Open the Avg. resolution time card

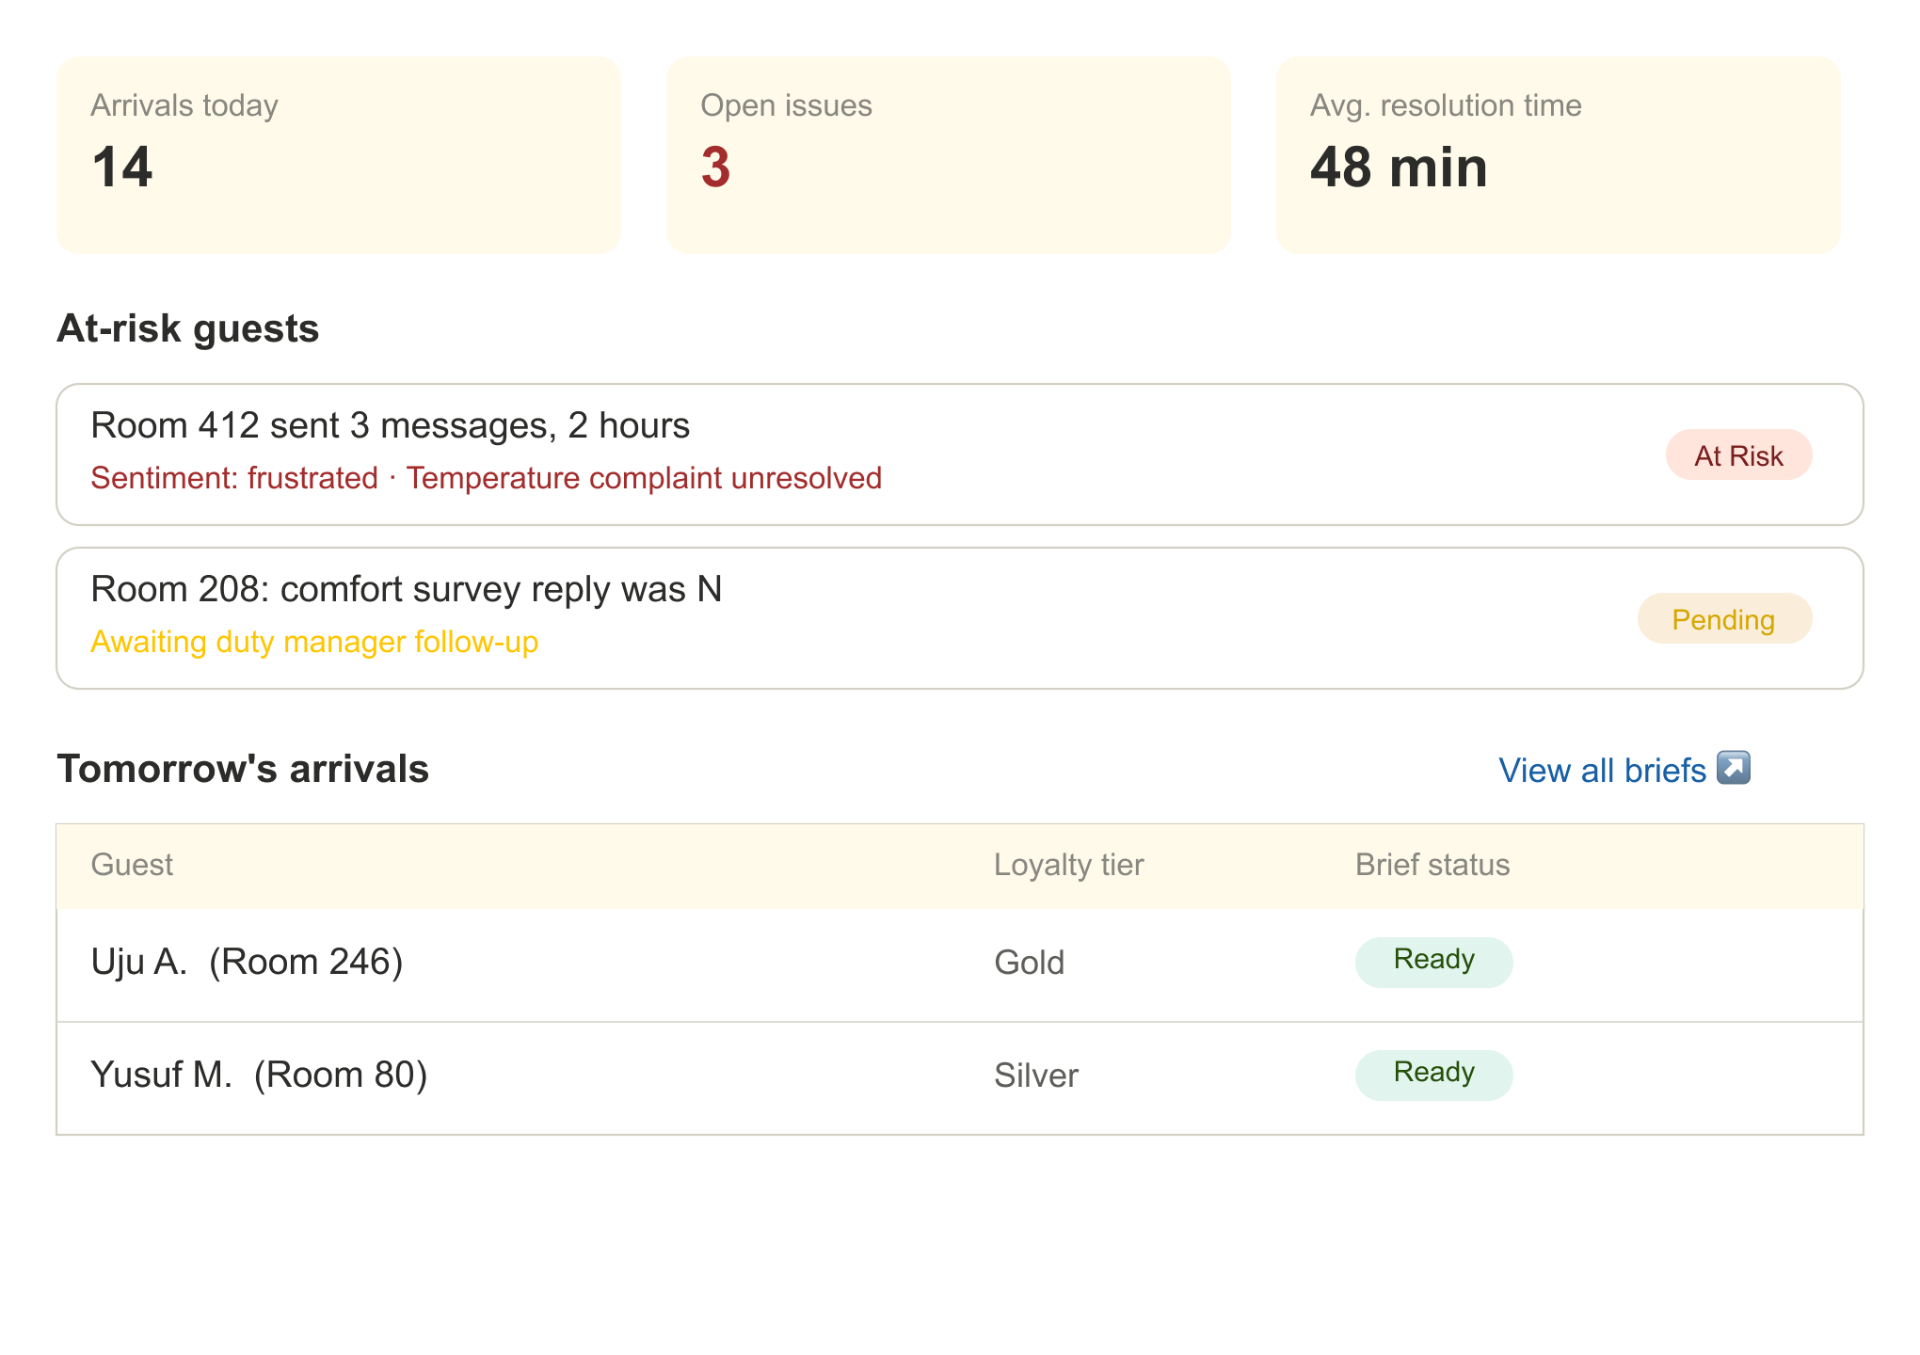click(1558, 155)
